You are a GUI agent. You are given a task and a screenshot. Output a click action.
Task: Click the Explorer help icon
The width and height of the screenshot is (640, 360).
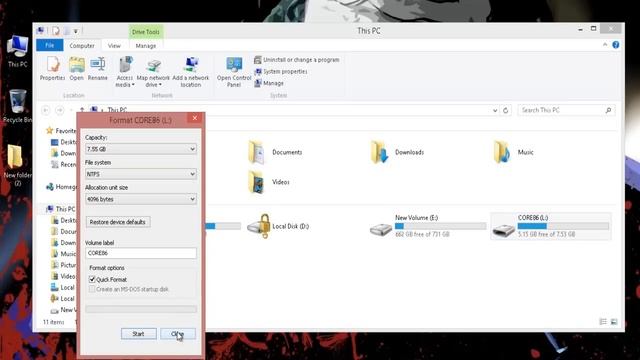point(616,45)
